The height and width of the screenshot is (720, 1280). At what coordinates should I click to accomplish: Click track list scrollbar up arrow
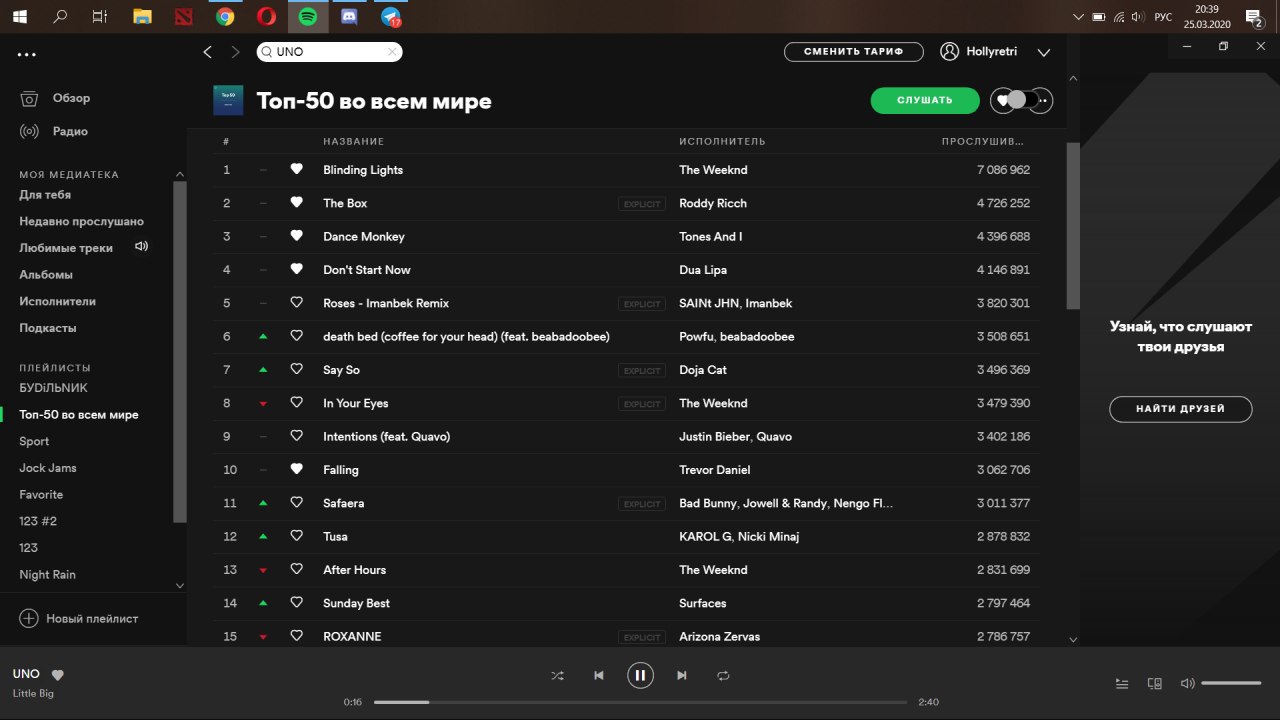click(1073, 78)
